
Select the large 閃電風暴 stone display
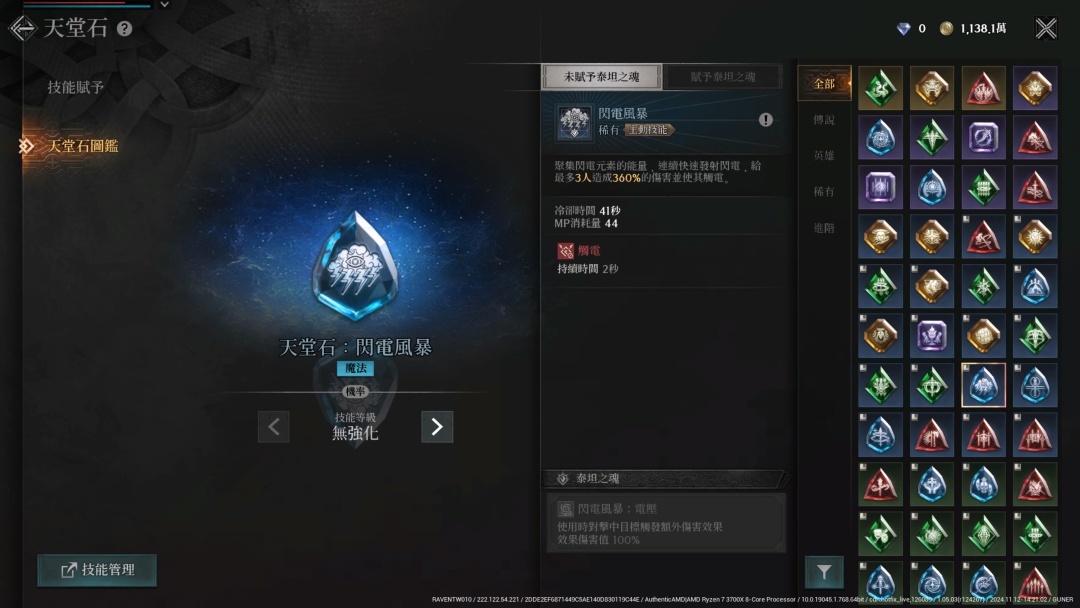pyautogui.click(x=355, y=266)
